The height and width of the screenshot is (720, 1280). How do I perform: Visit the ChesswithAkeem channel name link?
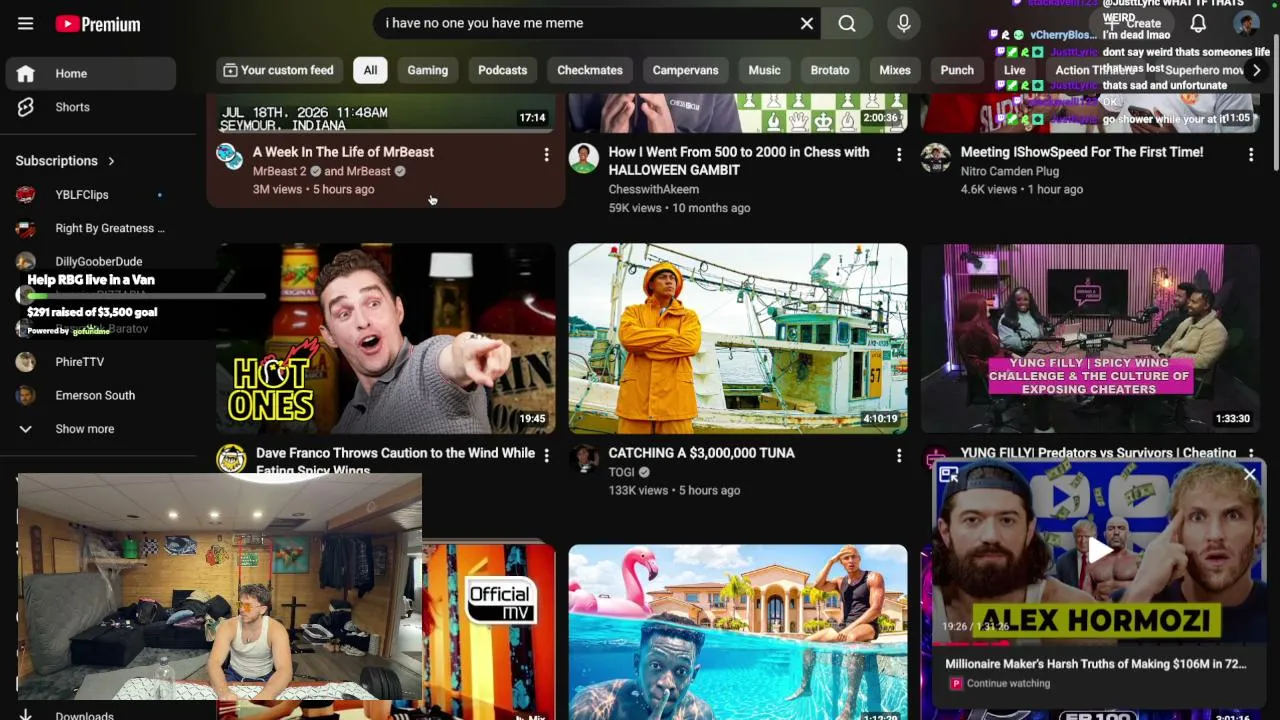(x=654, y=189)
